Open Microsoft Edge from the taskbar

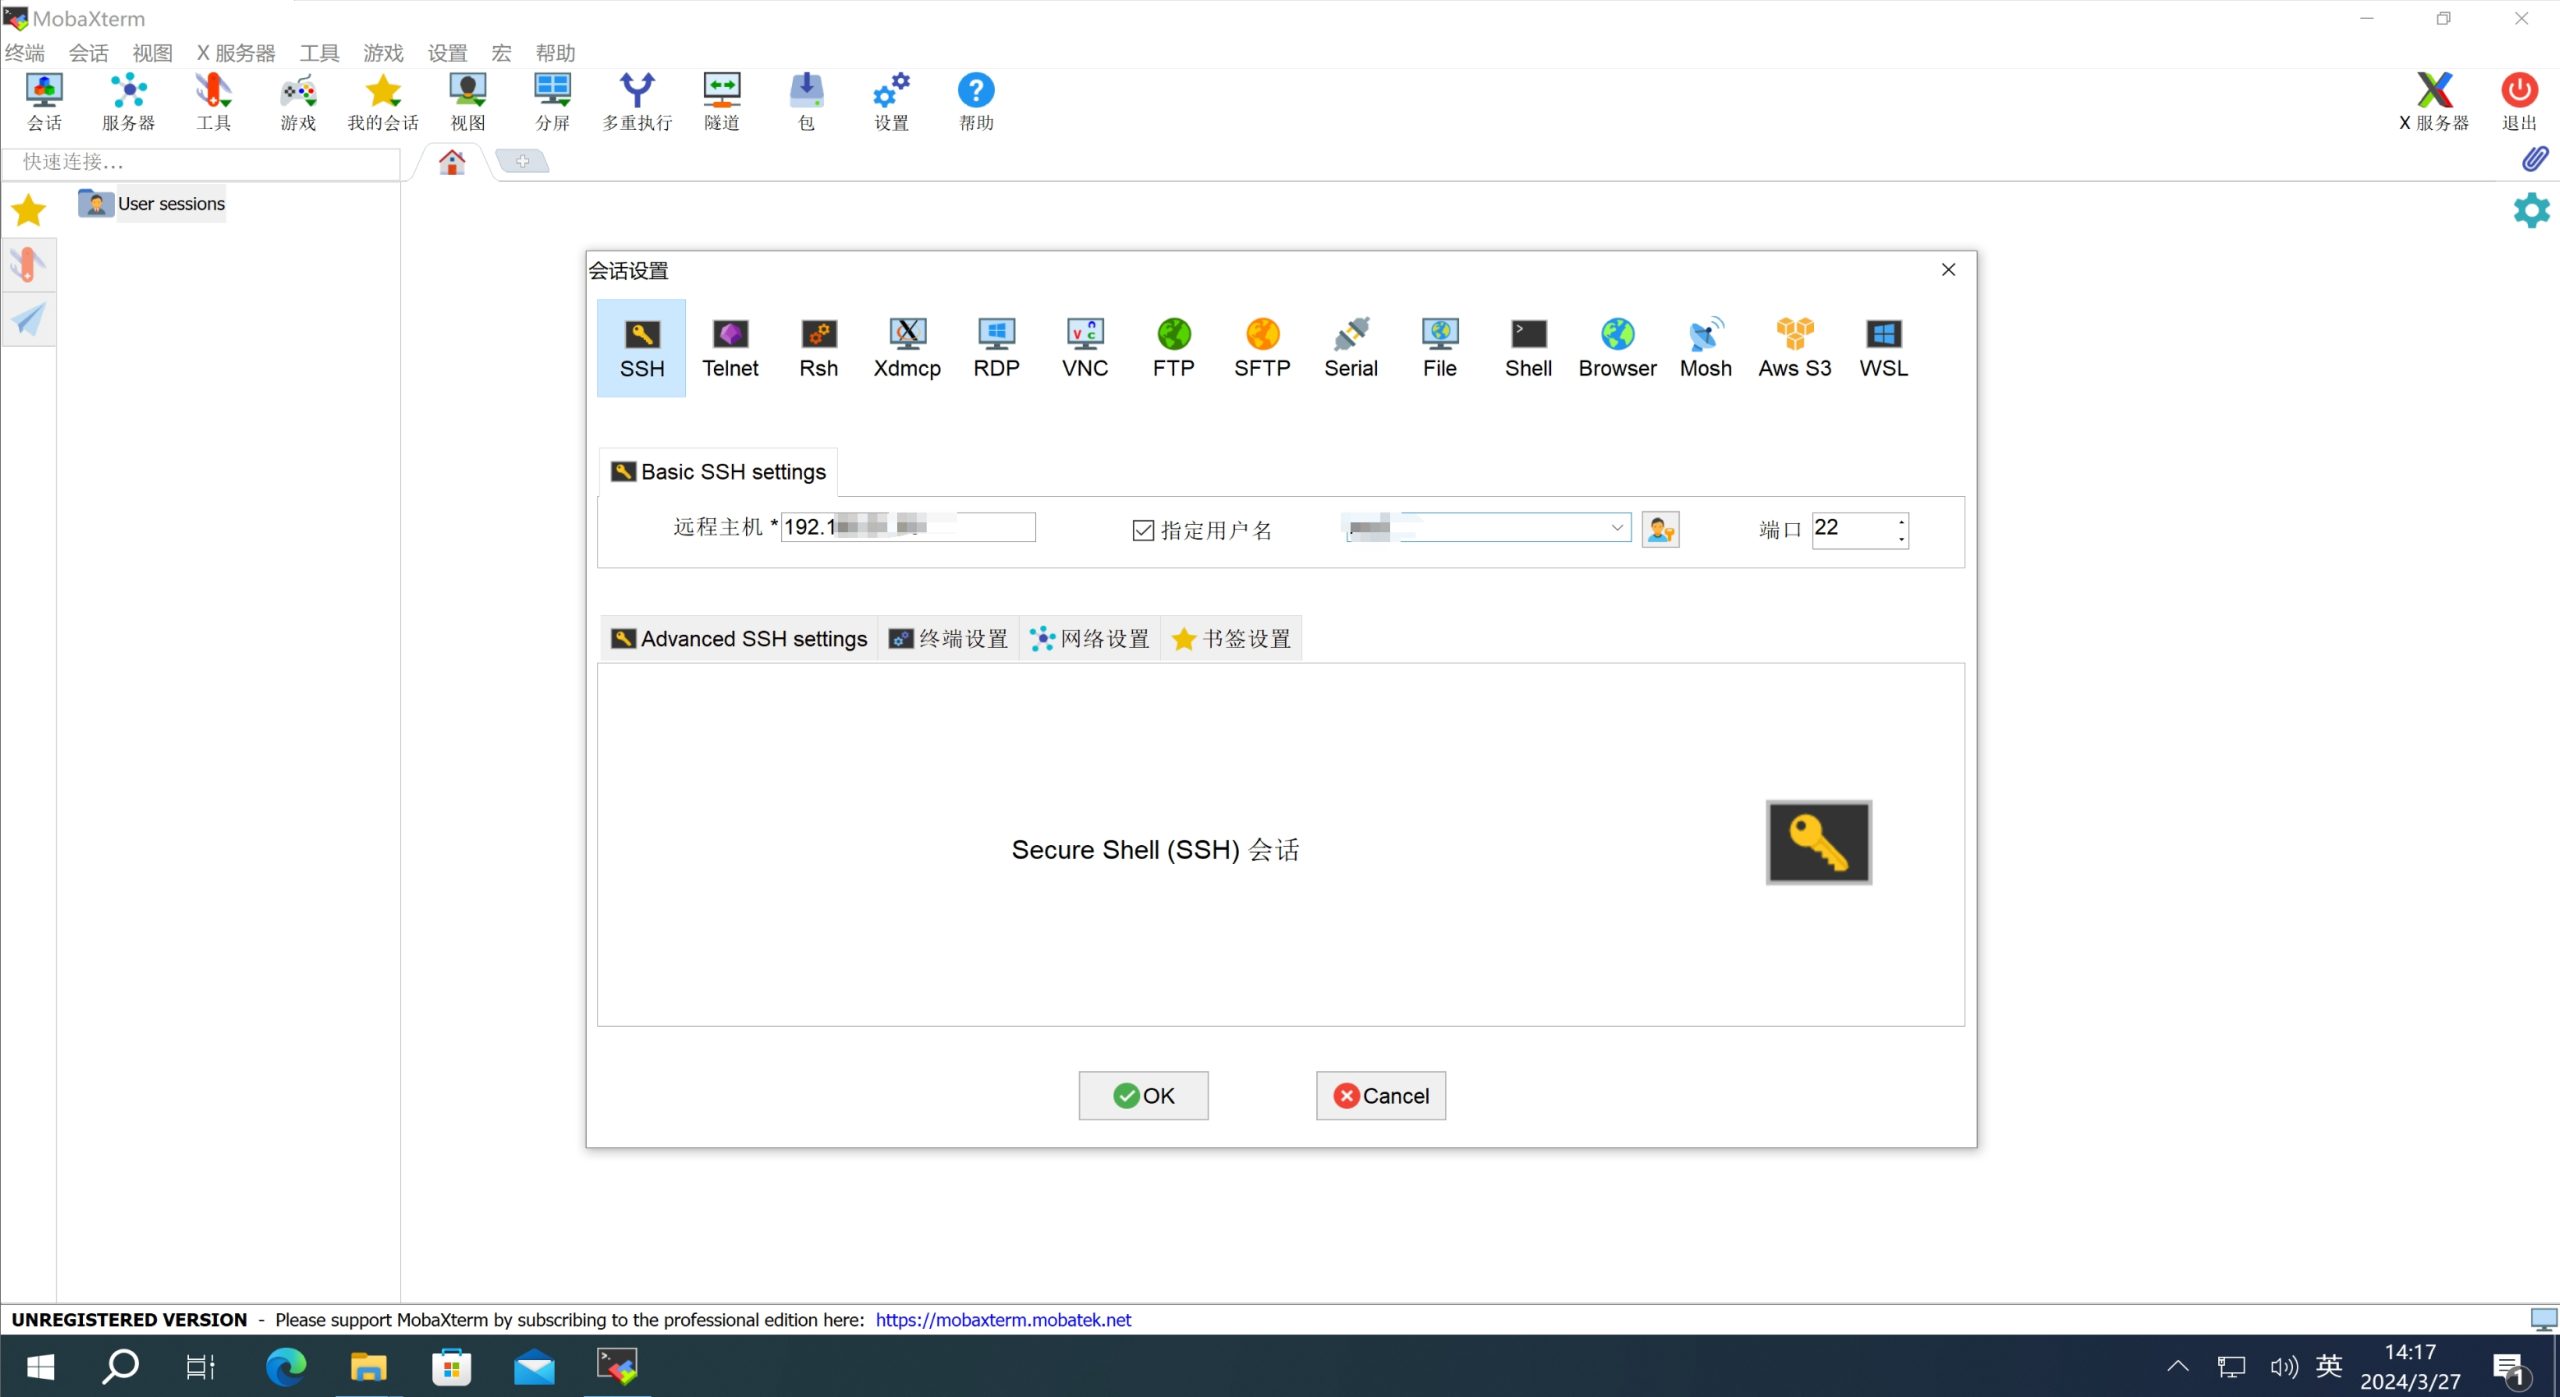[285, 1366]
